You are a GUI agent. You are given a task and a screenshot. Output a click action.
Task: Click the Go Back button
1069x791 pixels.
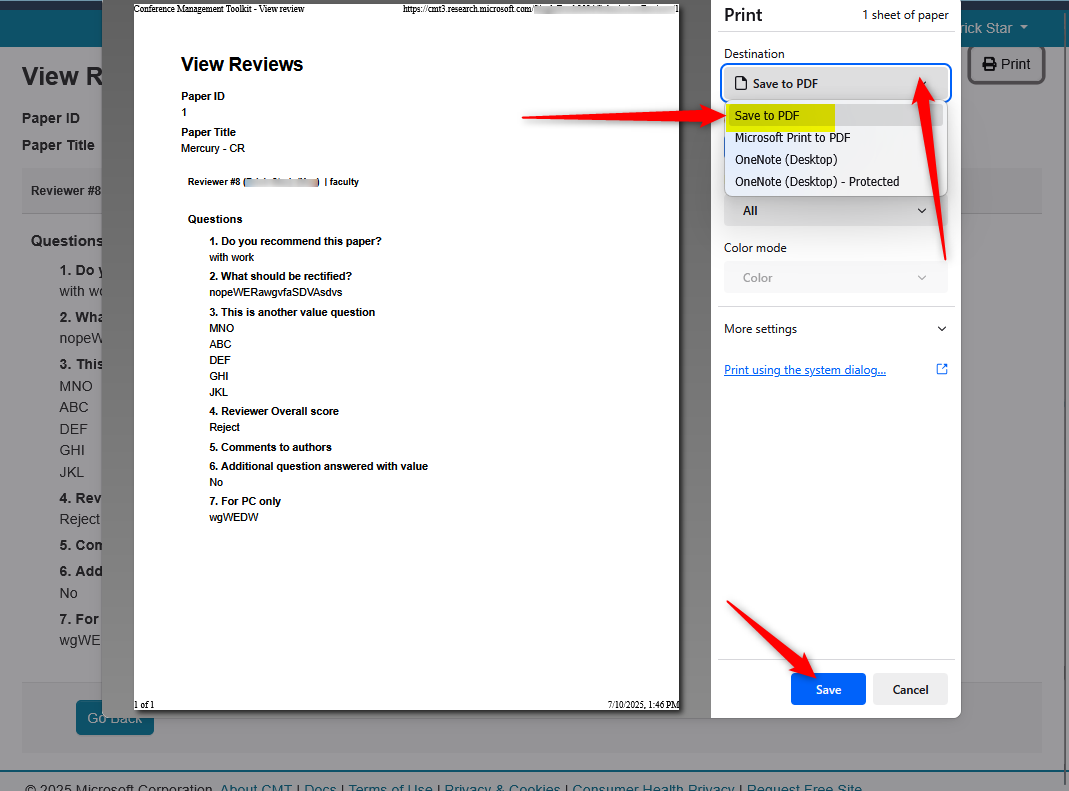[x=114, y=717]
